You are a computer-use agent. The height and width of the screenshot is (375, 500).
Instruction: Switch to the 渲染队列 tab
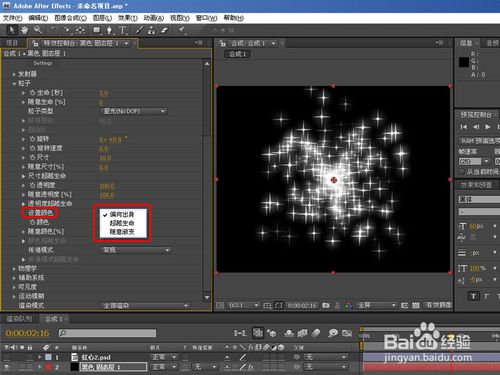pyautogui.click(x=19, y=319)
